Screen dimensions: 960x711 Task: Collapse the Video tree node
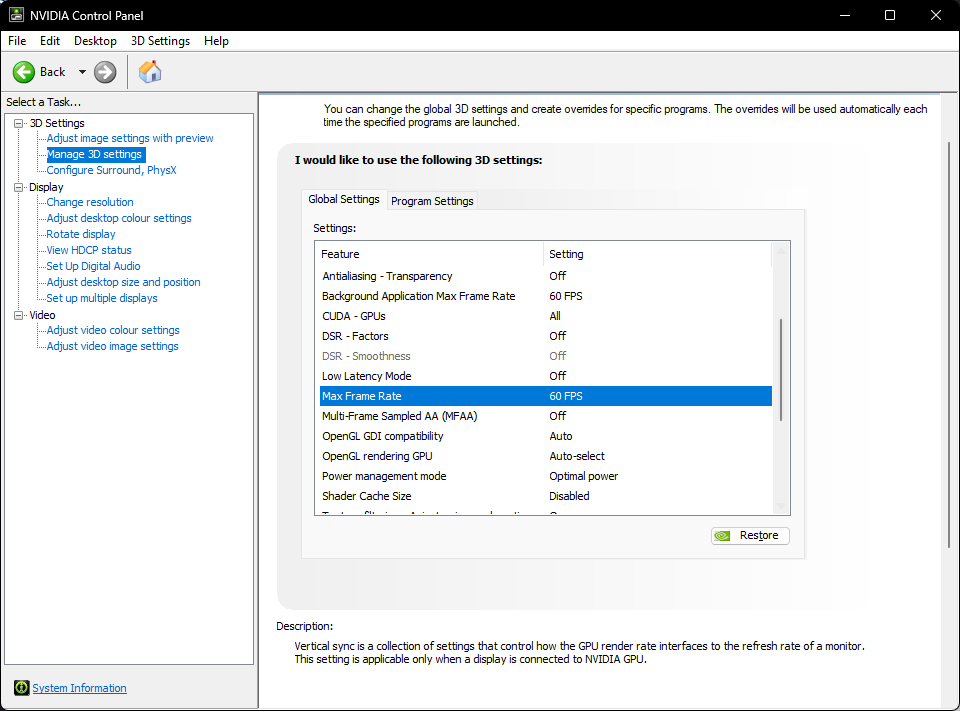(x=19, y=315)
